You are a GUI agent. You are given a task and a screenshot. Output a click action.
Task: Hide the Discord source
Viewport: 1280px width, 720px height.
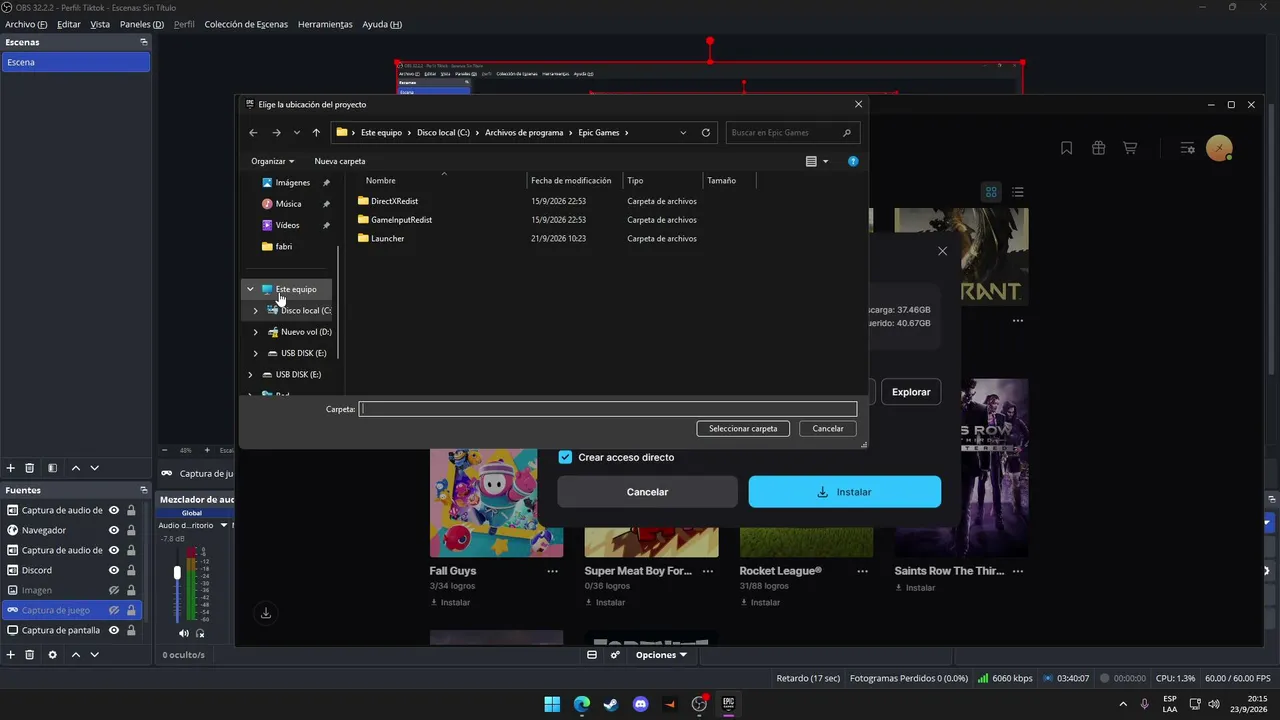pyautogui.click(x=114, y=570)
